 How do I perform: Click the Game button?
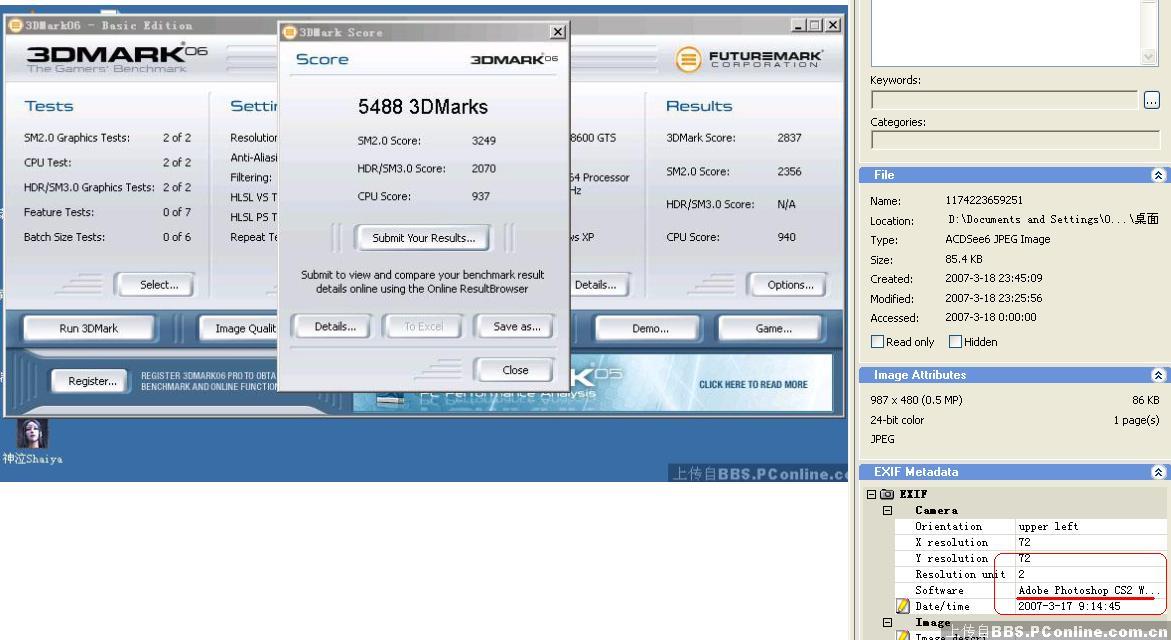pyautogui.click(x=772, y=328)
